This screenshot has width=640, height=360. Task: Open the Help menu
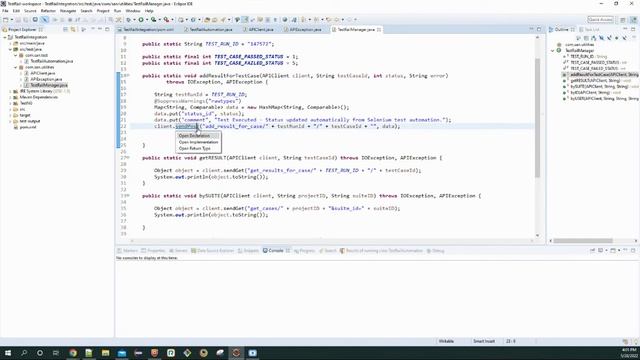tap(149, 11)
